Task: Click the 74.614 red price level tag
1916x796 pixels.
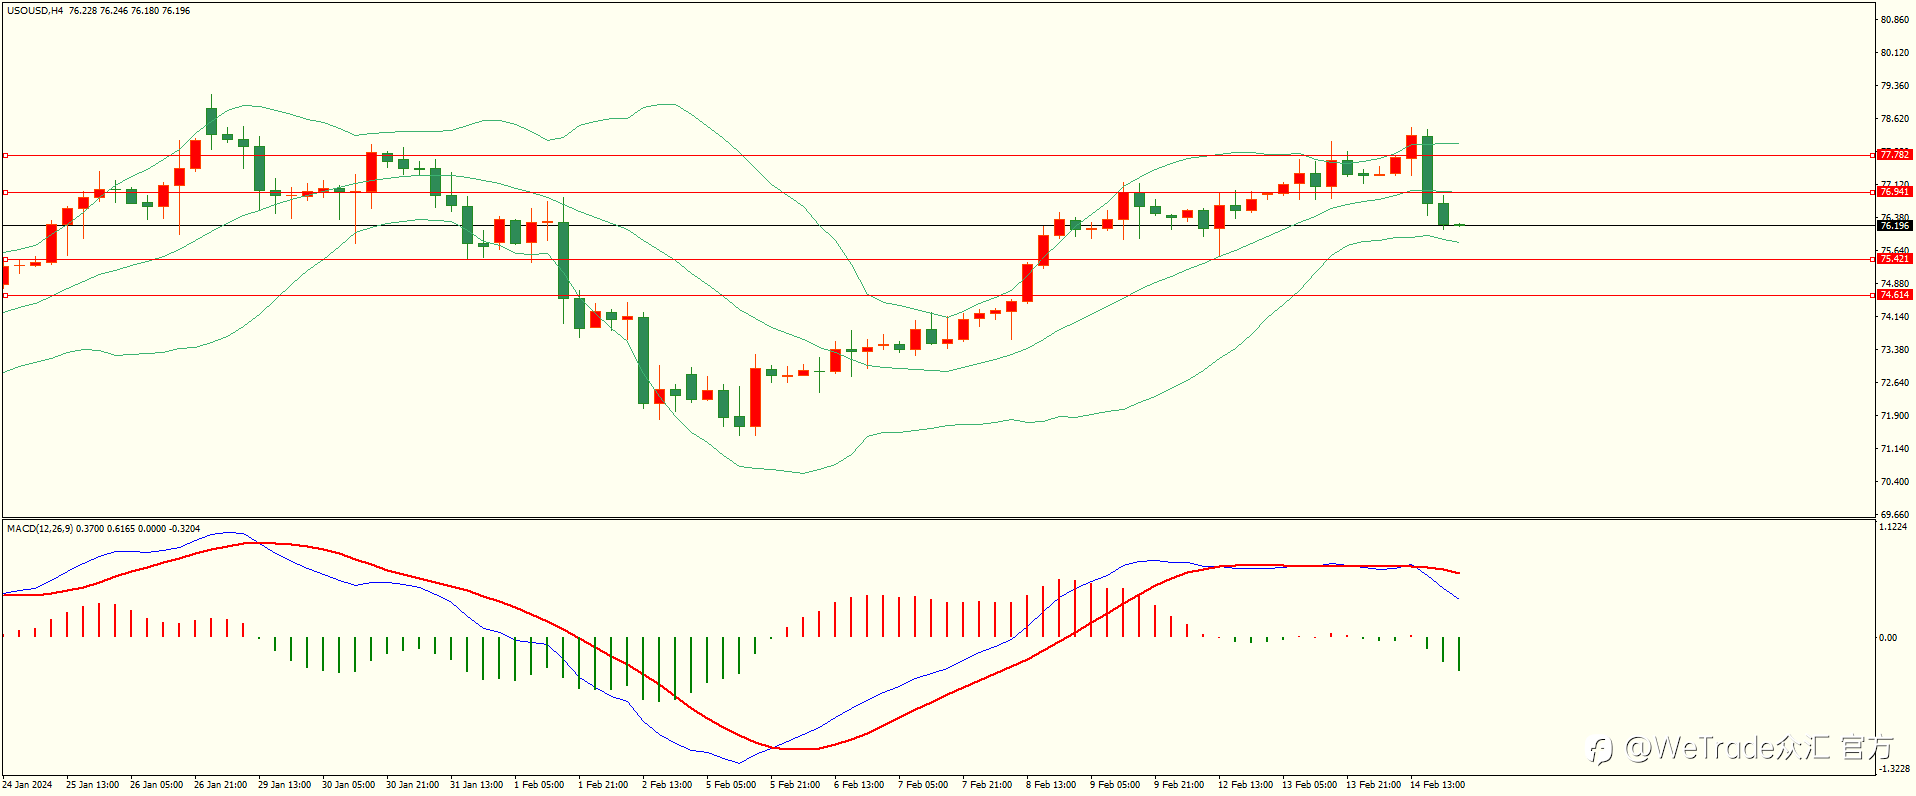Action: [1894, 295]
